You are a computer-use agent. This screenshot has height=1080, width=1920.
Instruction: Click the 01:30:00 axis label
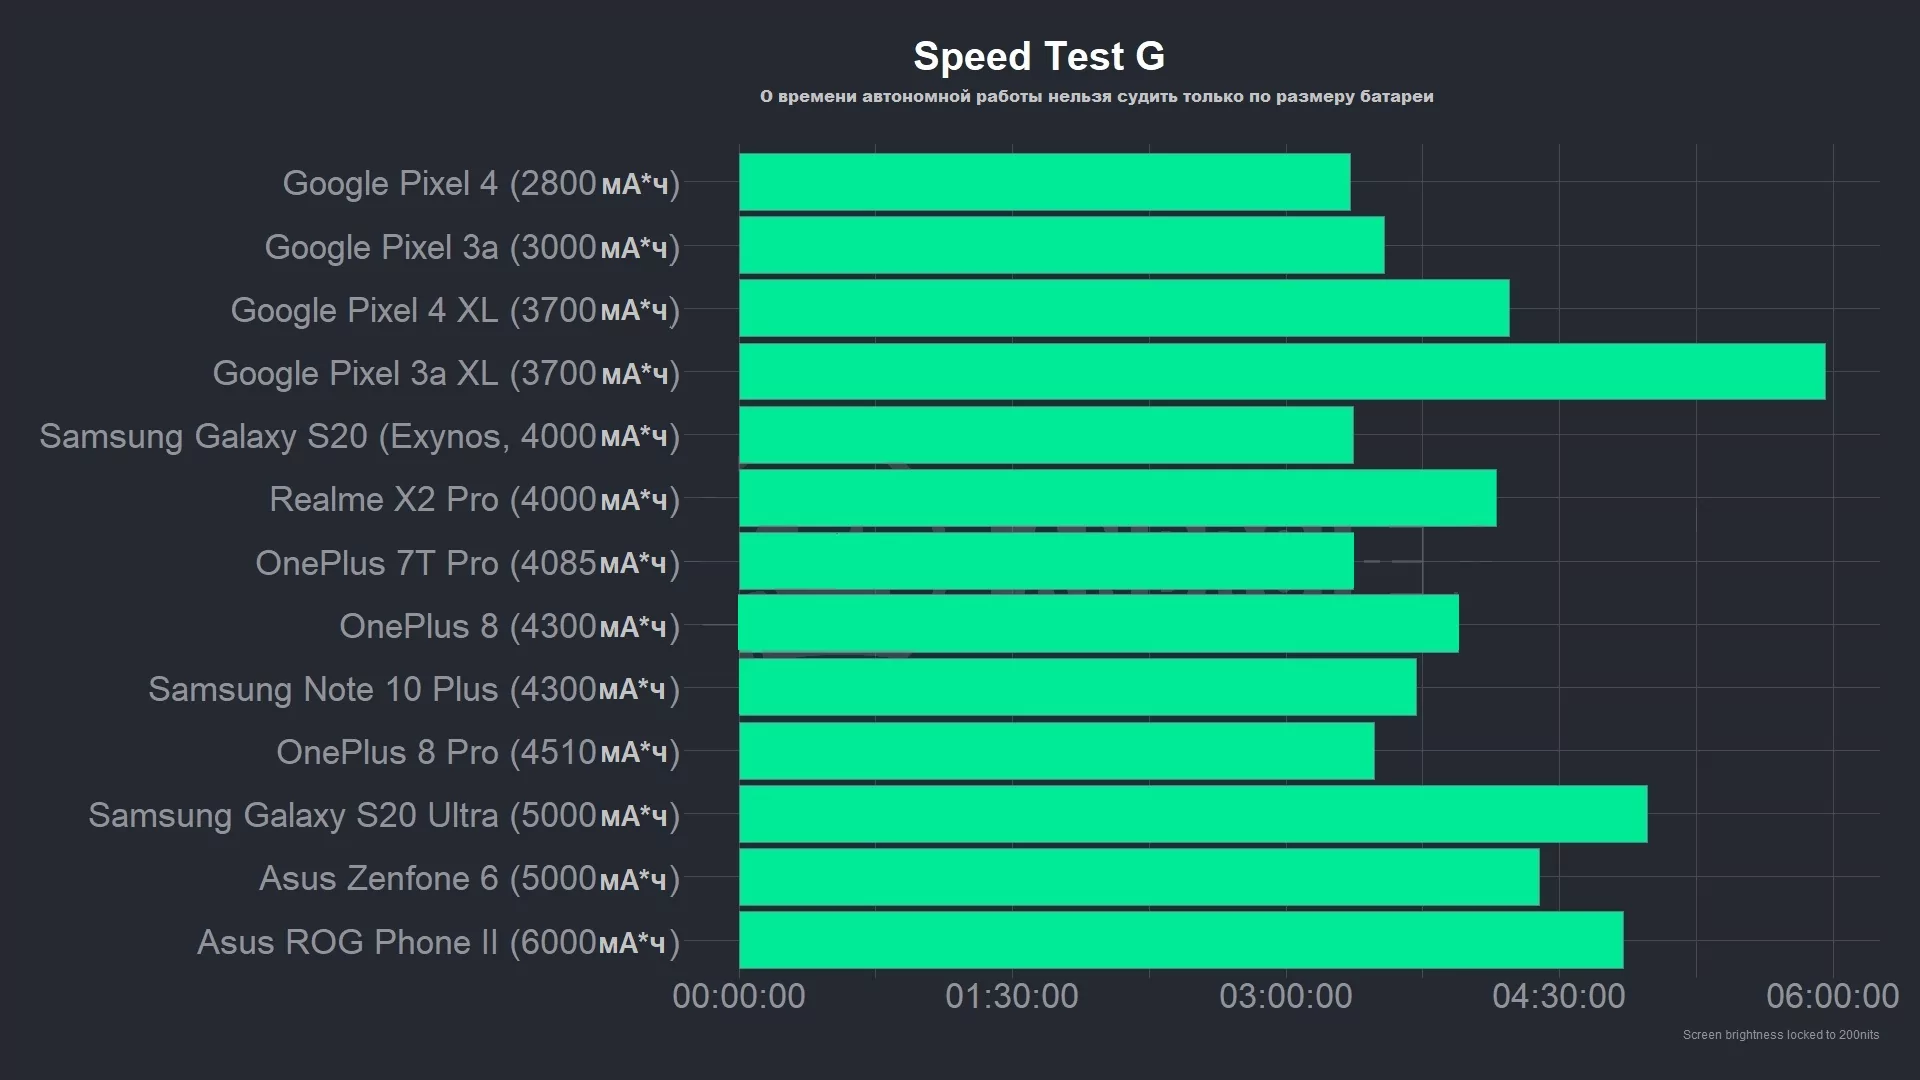tap(1012, 996)
